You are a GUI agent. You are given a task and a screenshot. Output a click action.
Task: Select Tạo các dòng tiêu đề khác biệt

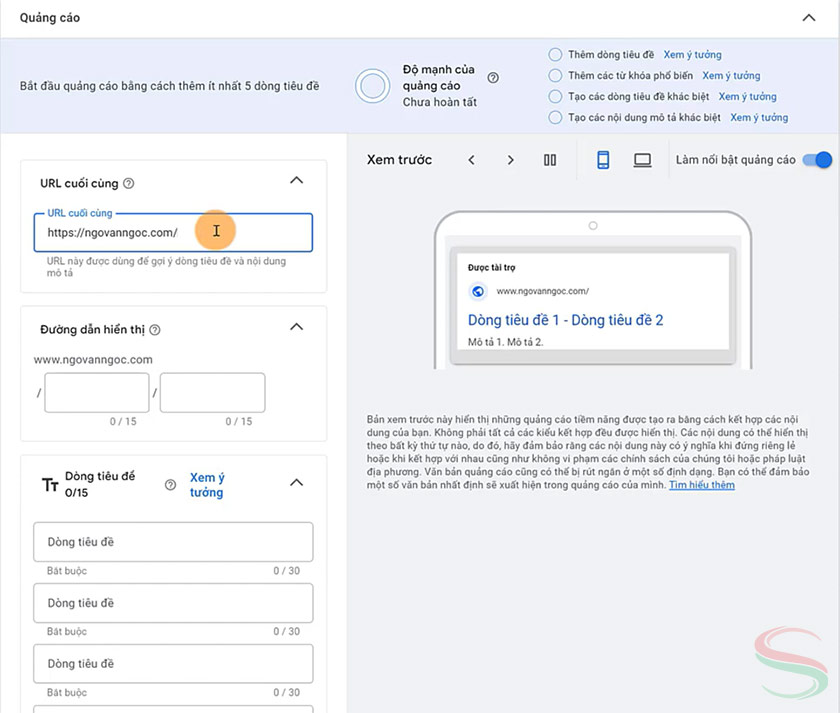(555, 97)
